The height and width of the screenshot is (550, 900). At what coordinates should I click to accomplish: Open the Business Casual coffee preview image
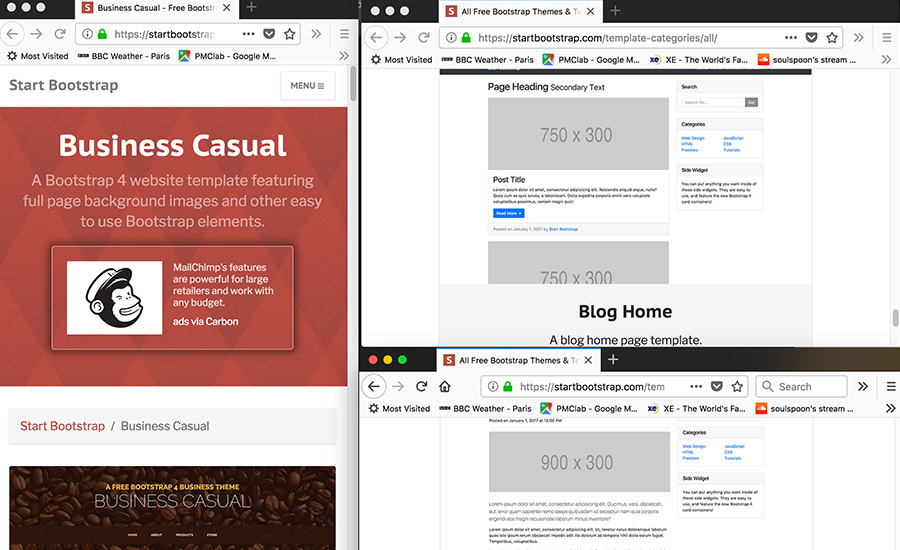(172, 508)
